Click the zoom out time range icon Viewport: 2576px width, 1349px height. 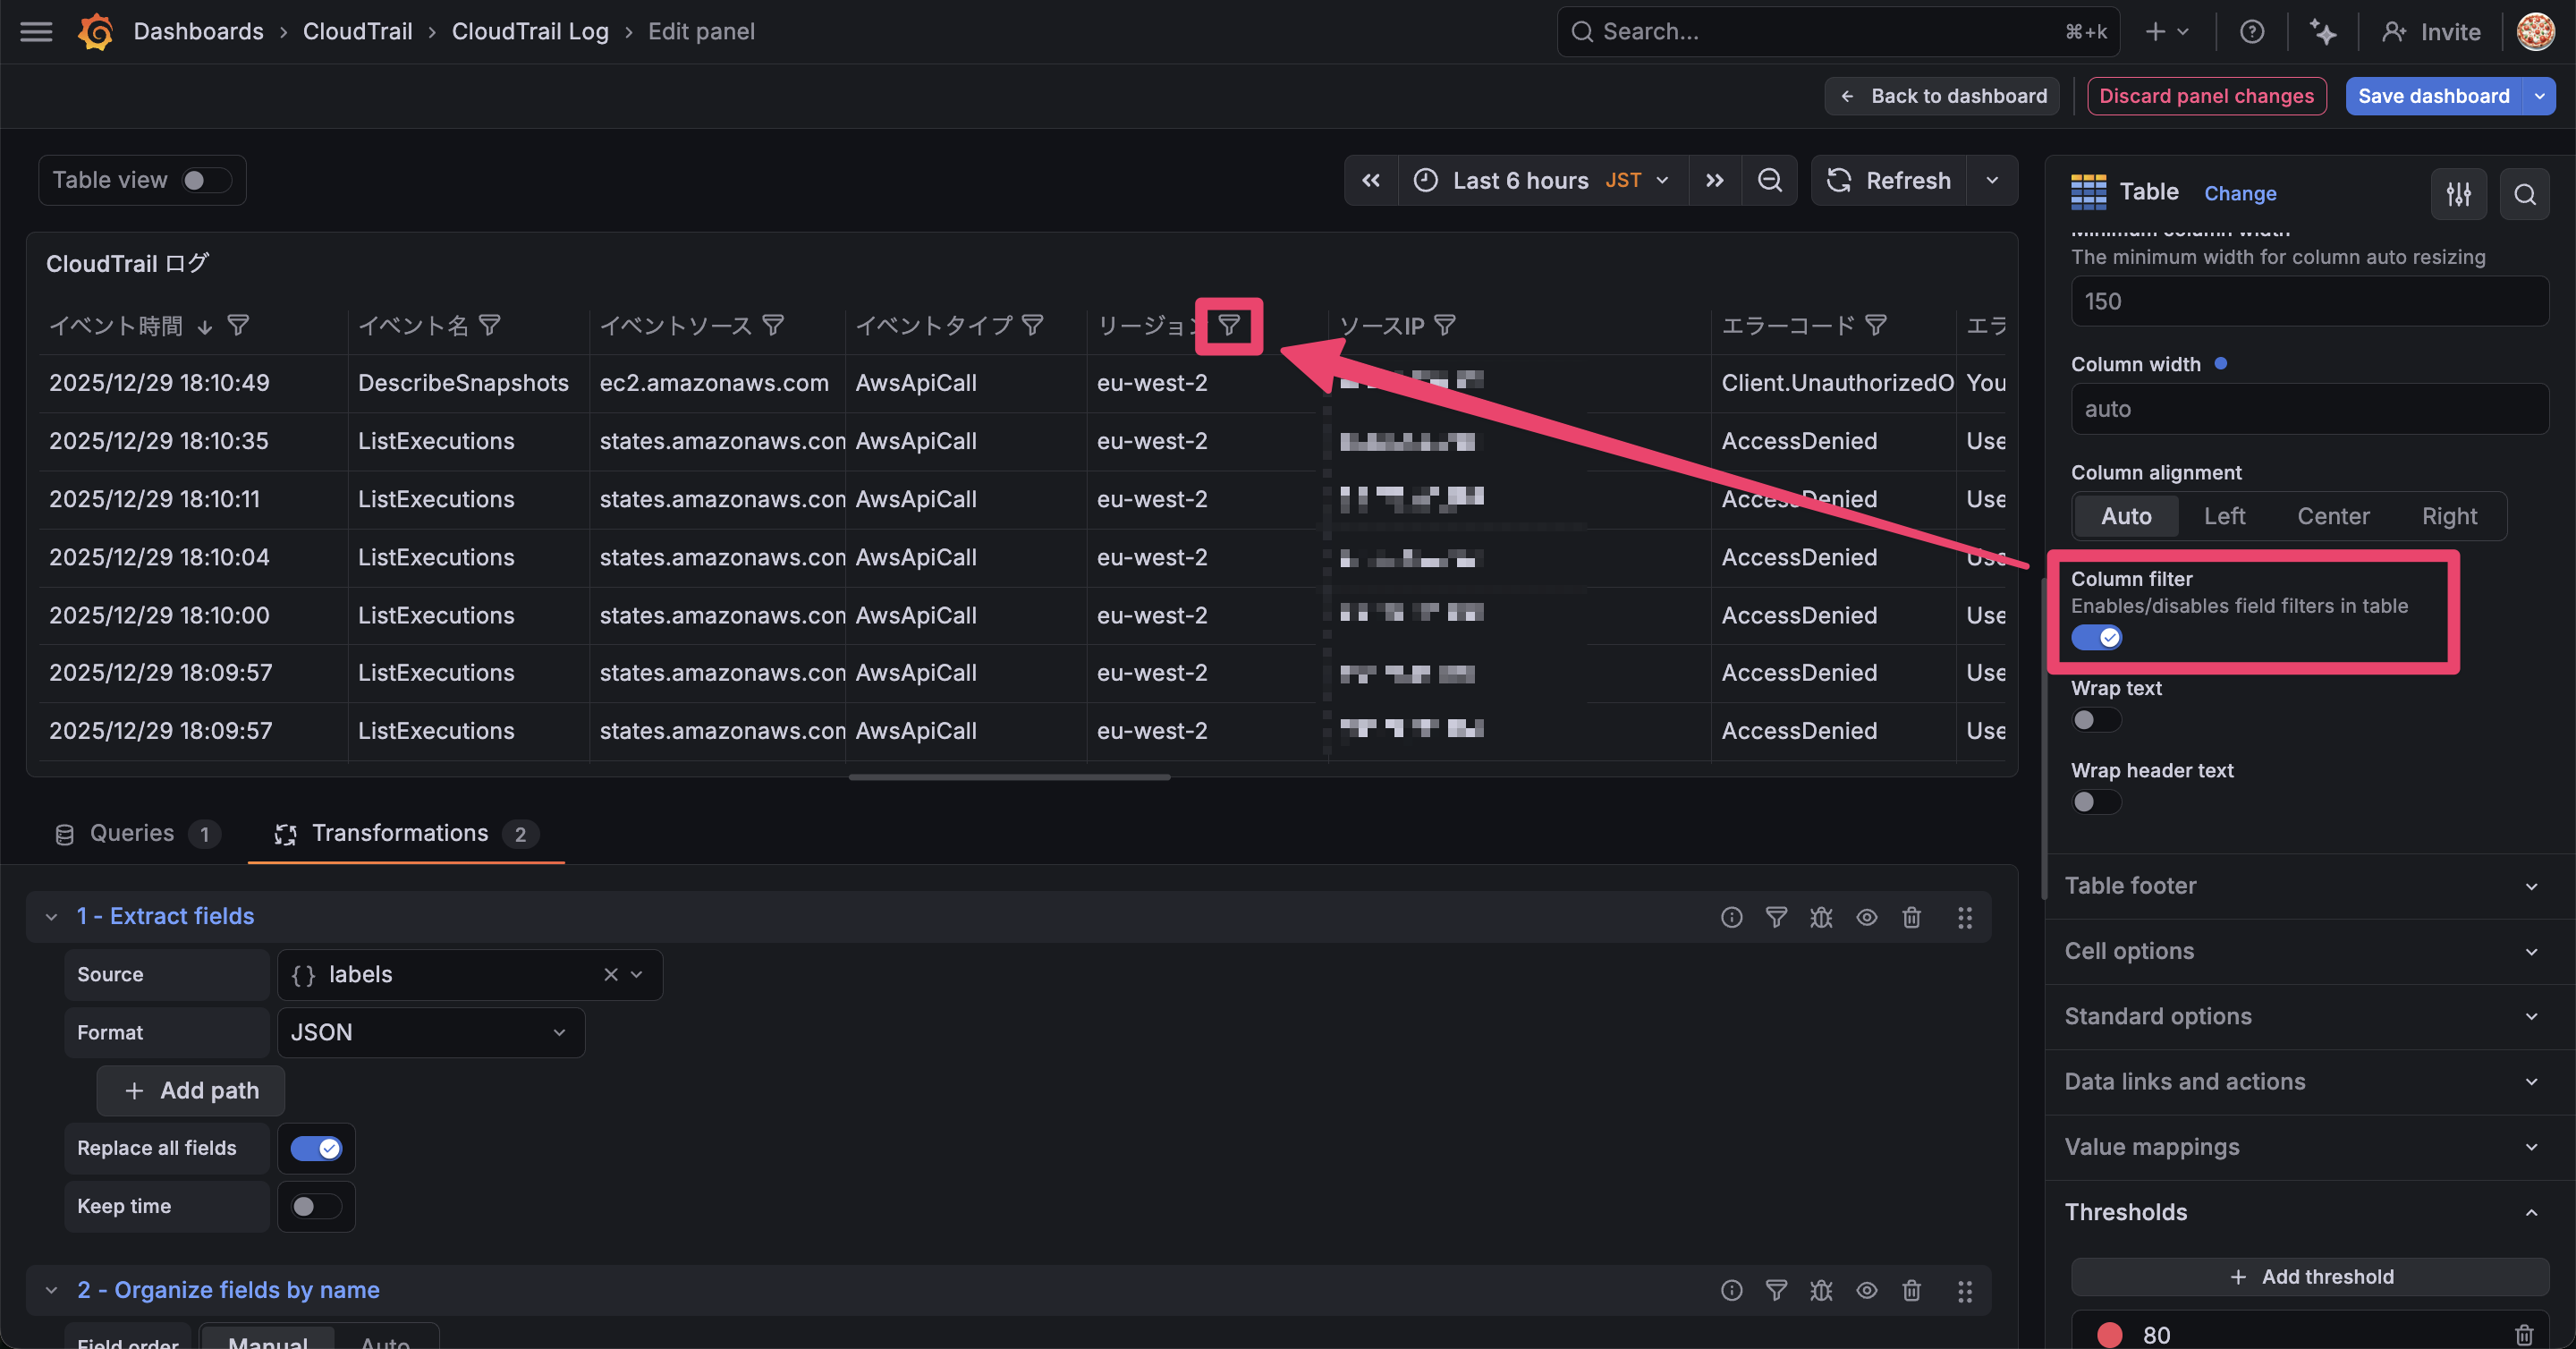click(1769, 180)
